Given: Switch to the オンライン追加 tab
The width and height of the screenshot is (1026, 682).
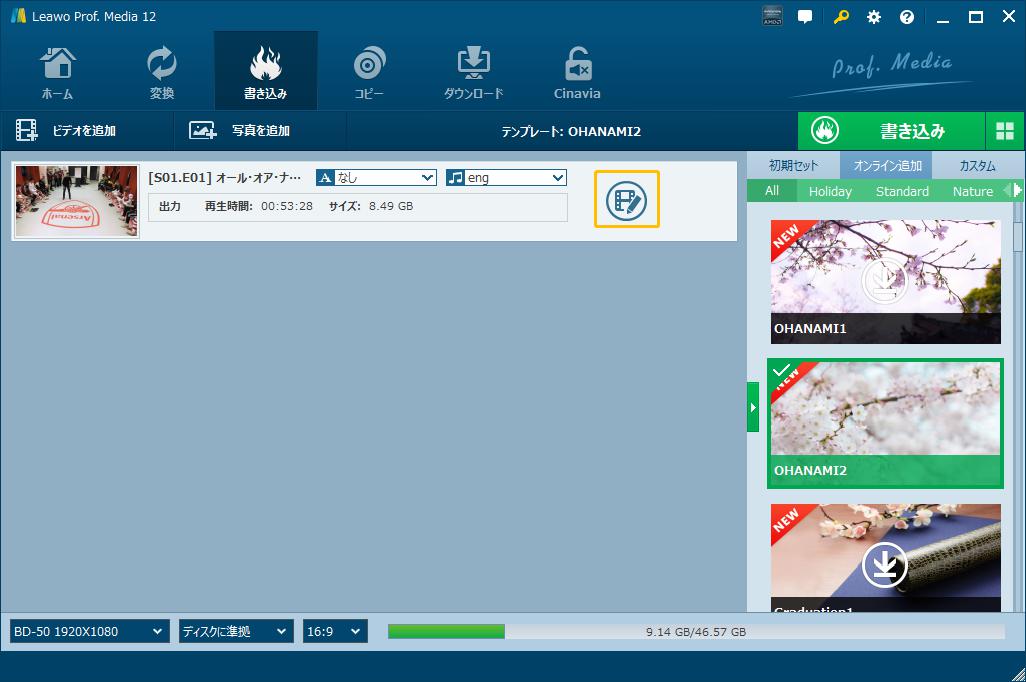Looking at the screenshot, I should (887, 166).
